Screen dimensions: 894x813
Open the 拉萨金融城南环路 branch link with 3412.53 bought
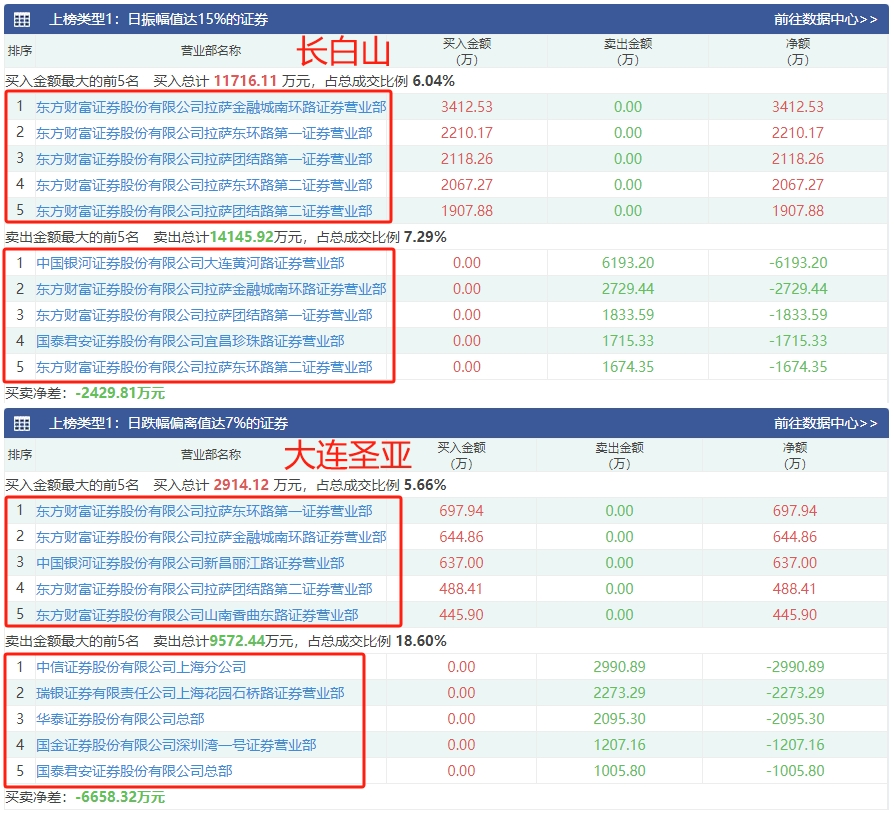pyautogui.click(x=211, y=107)
